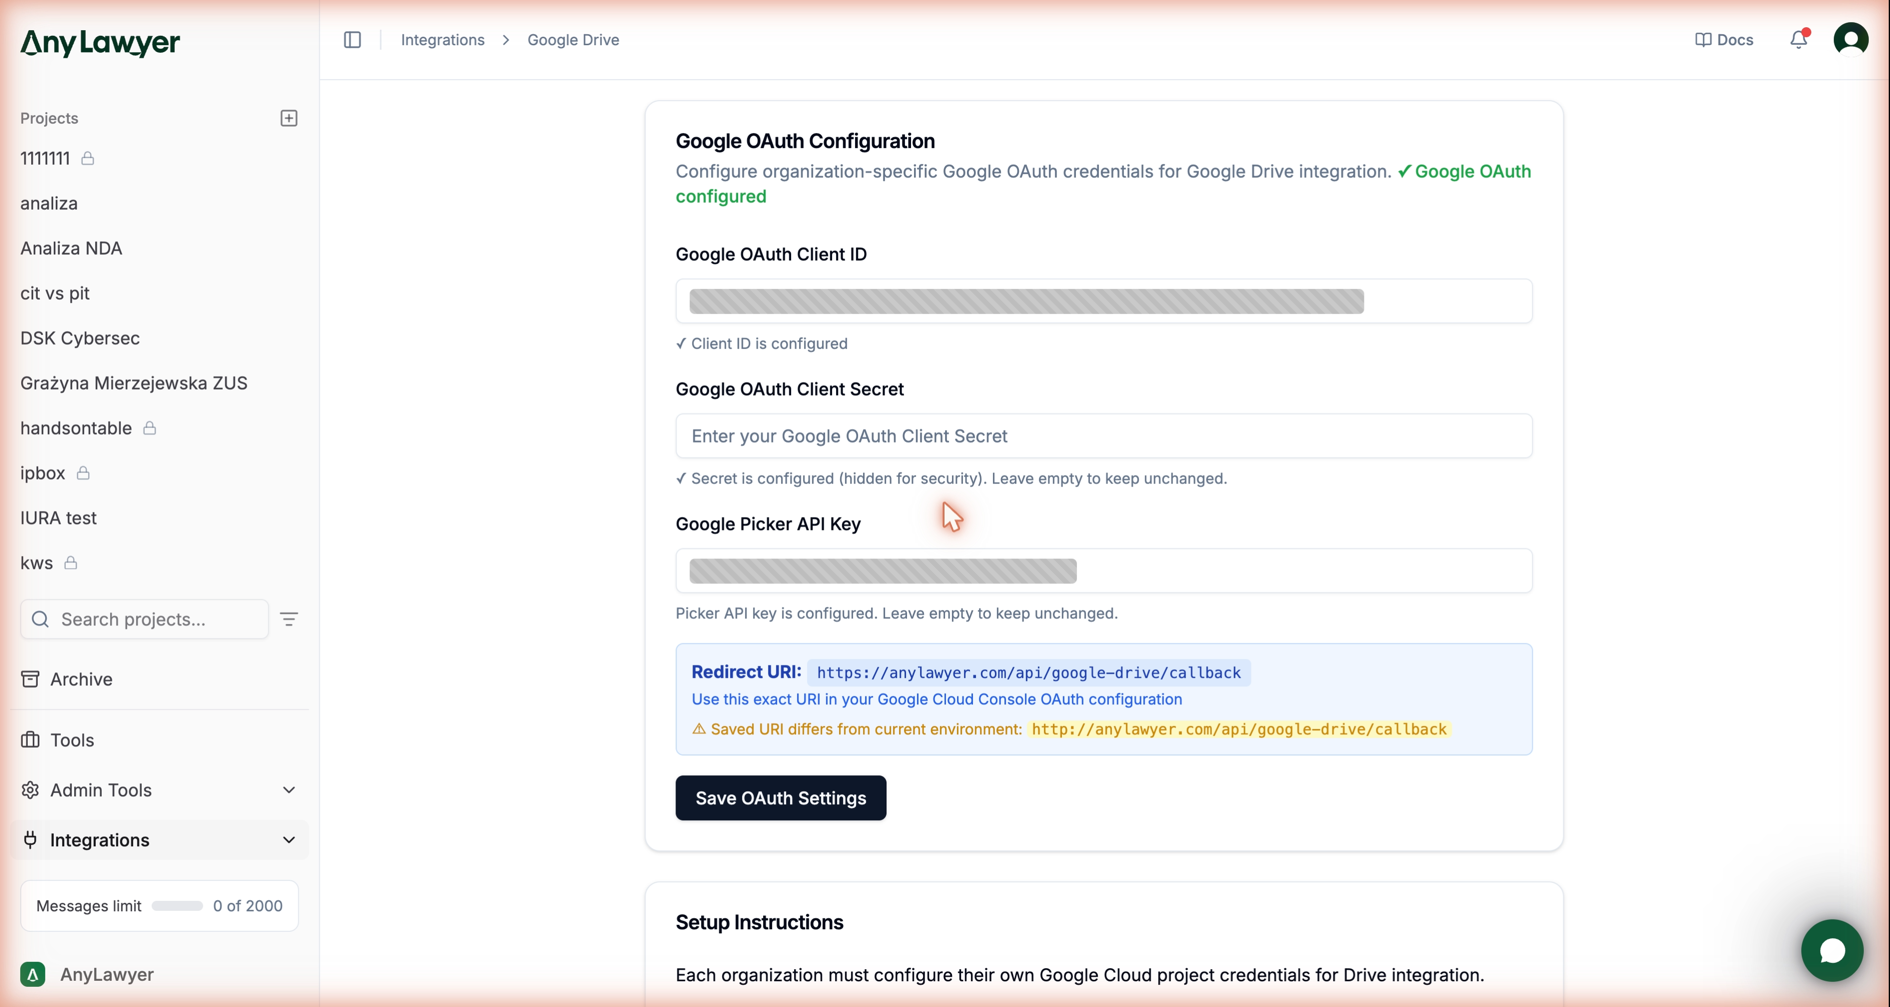Click lock icon next to handsontable
Viewport: 1890px width, 1007px height.
click(x=149, y=428)
